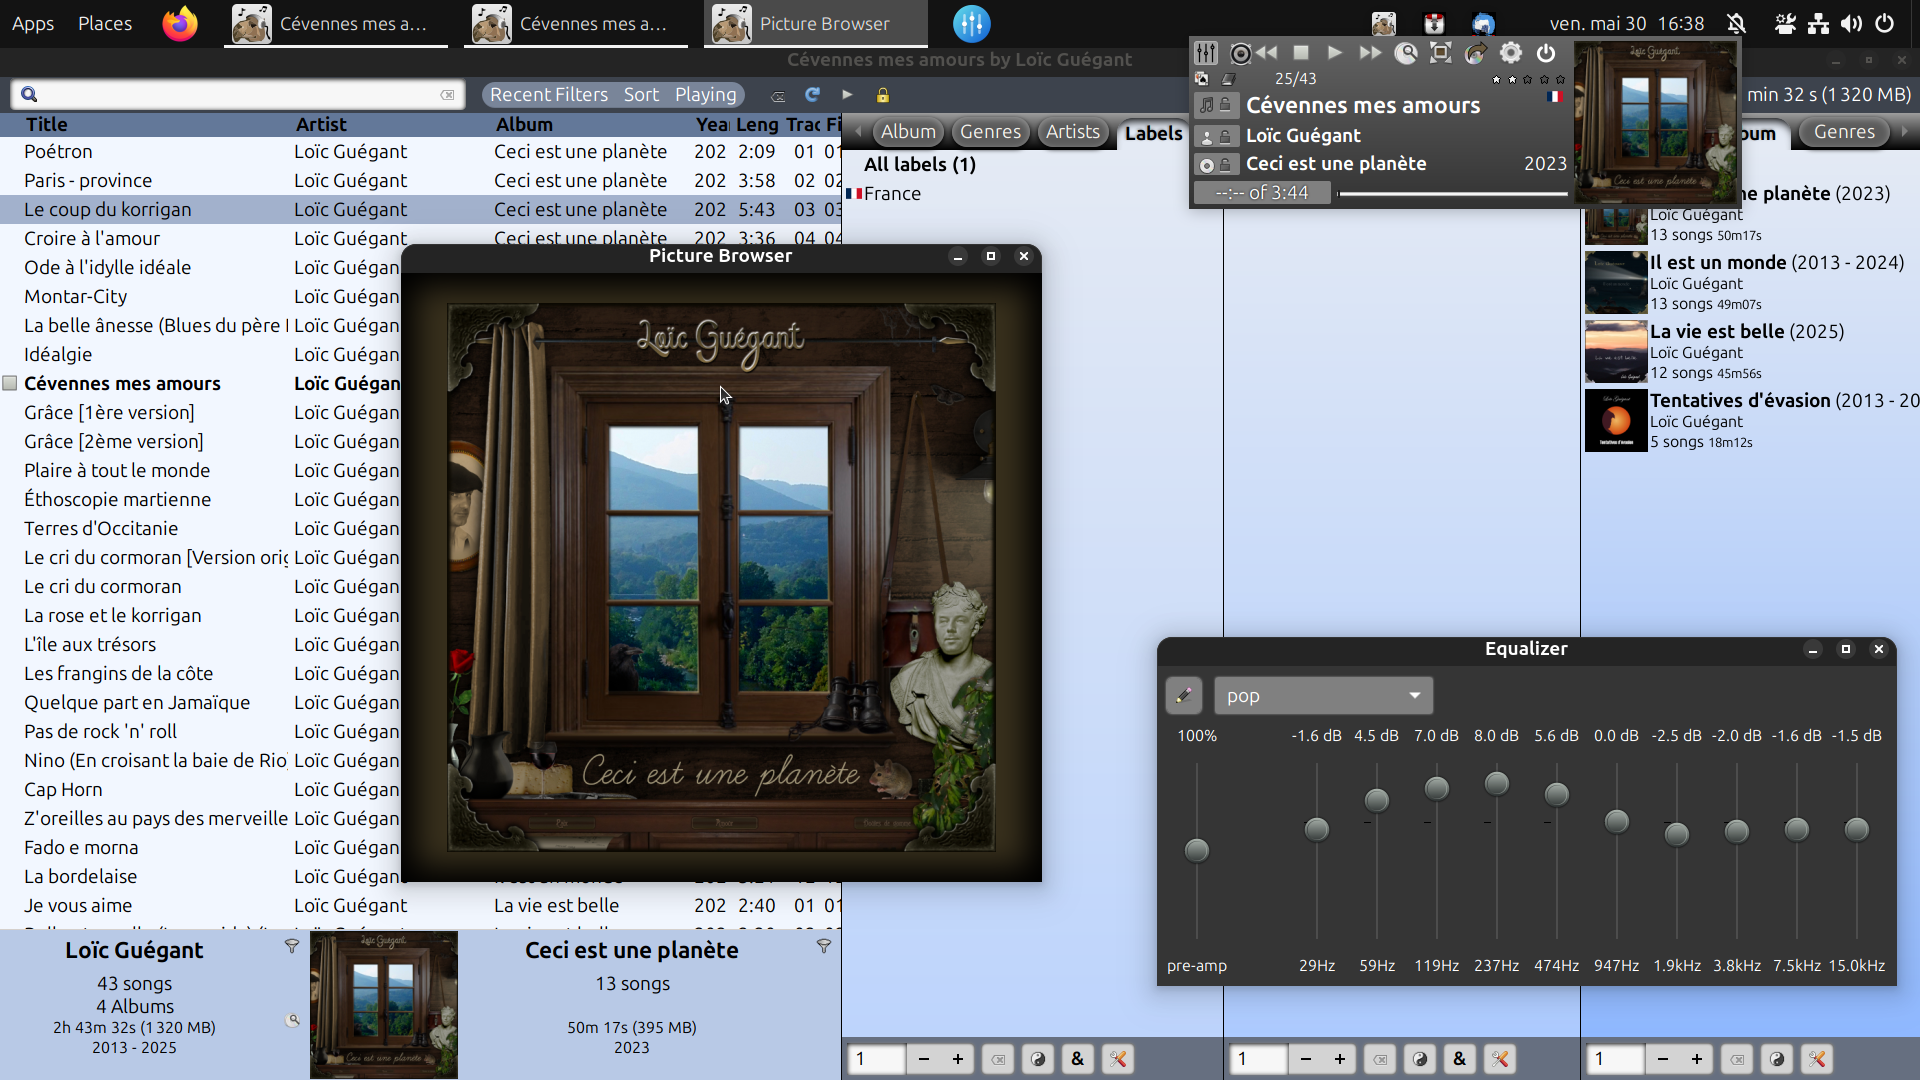The image size is (1920, 1080).
Task: Click the music note icon beside the song title
Action: [1207, 106]
